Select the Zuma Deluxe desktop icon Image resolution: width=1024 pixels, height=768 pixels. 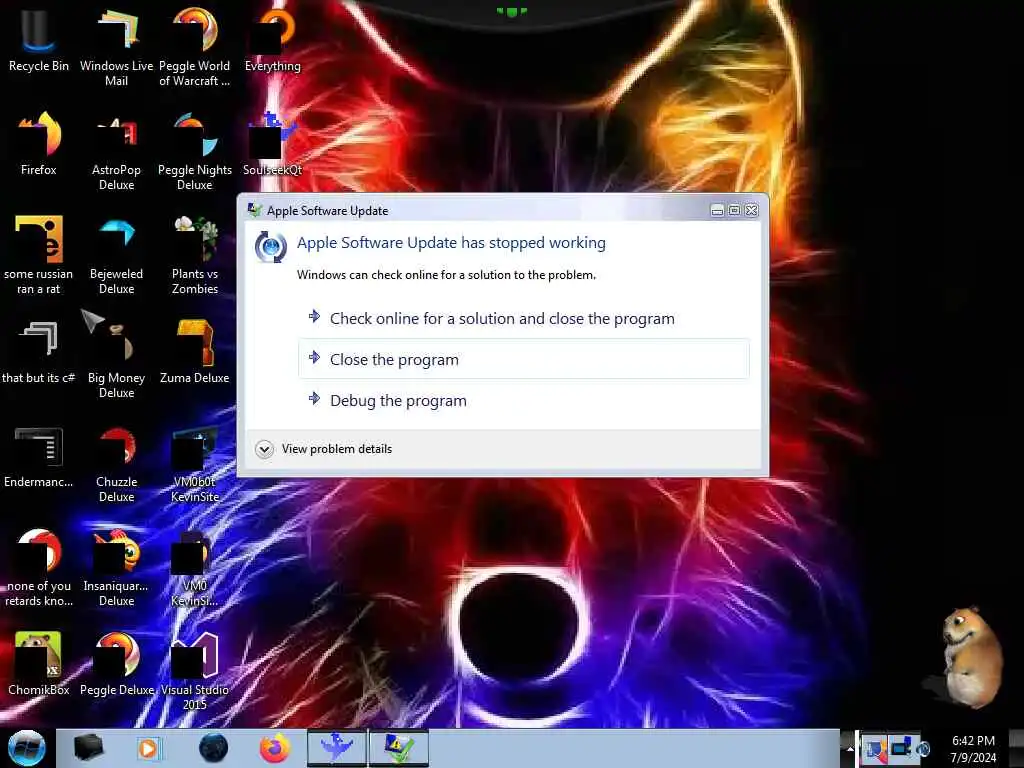195,351
